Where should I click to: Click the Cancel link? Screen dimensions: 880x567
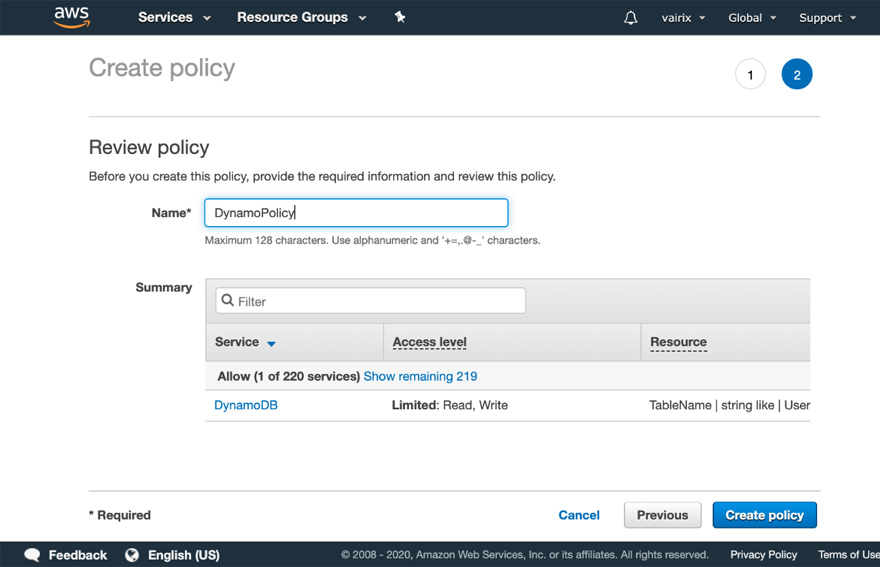pos(579,515)
